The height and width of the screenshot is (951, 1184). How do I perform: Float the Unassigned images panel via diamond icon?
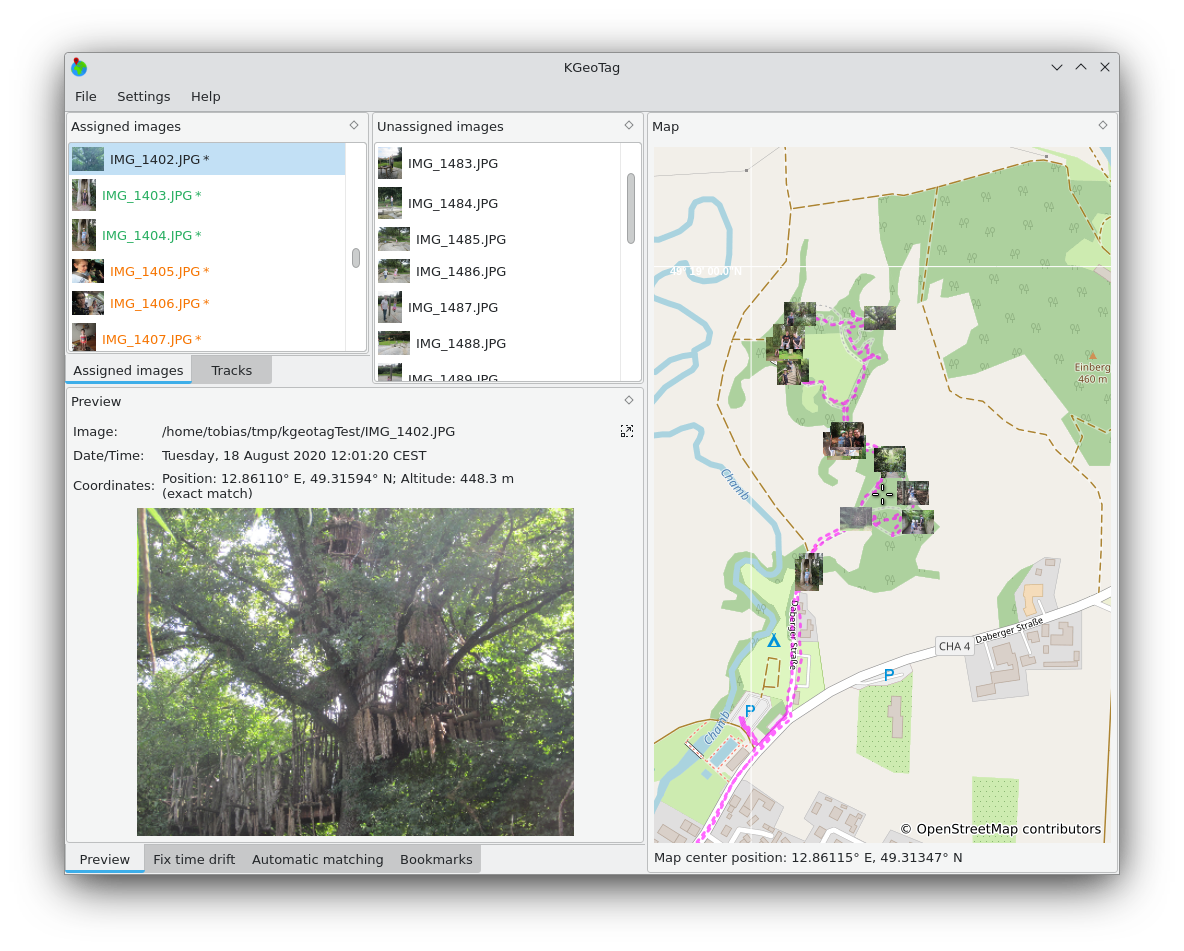629,125
